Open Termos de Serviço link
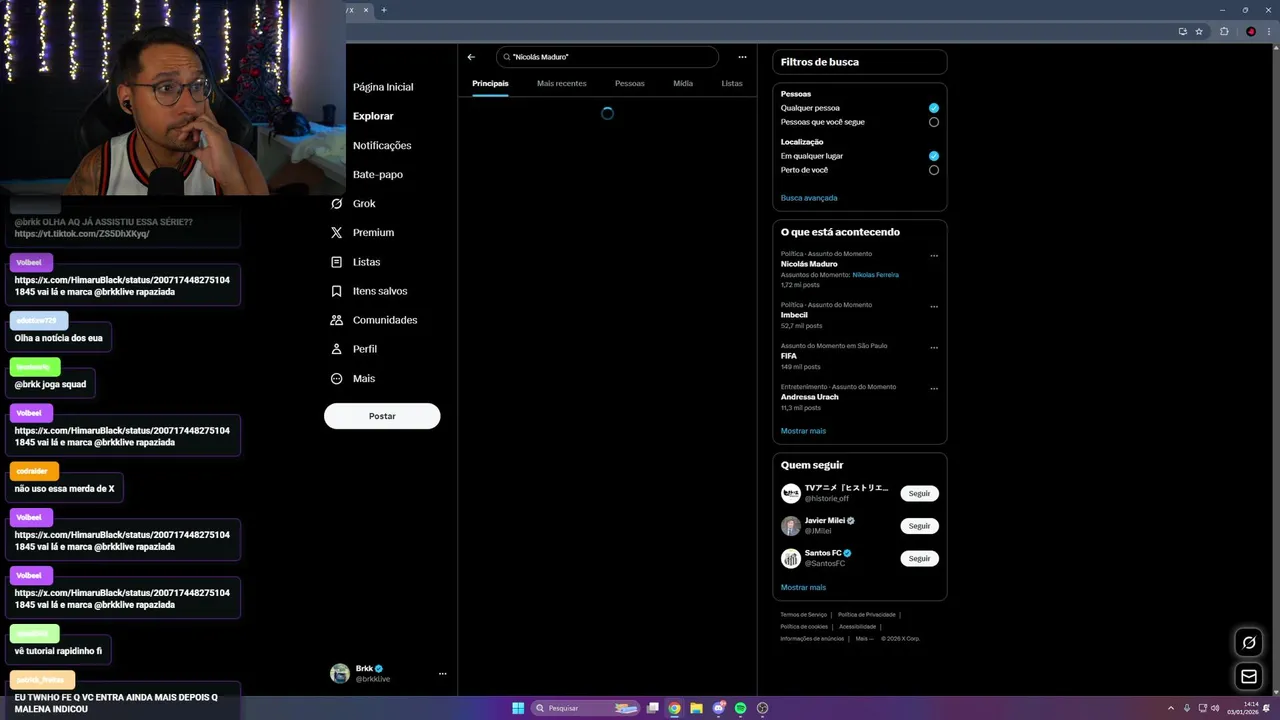The height and width of the screenshot is (720, 1280). [x=804, y=614]
